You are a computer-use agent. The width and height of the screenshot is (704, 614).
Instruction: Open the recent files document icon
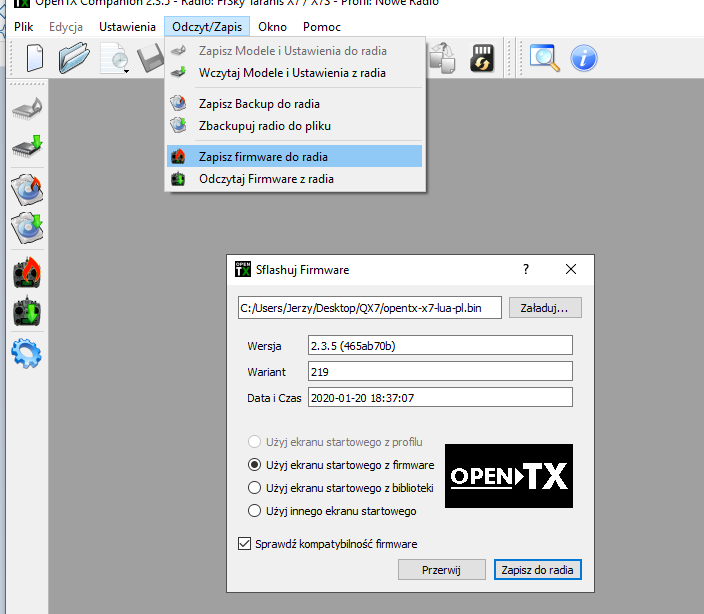coord(113,57)
